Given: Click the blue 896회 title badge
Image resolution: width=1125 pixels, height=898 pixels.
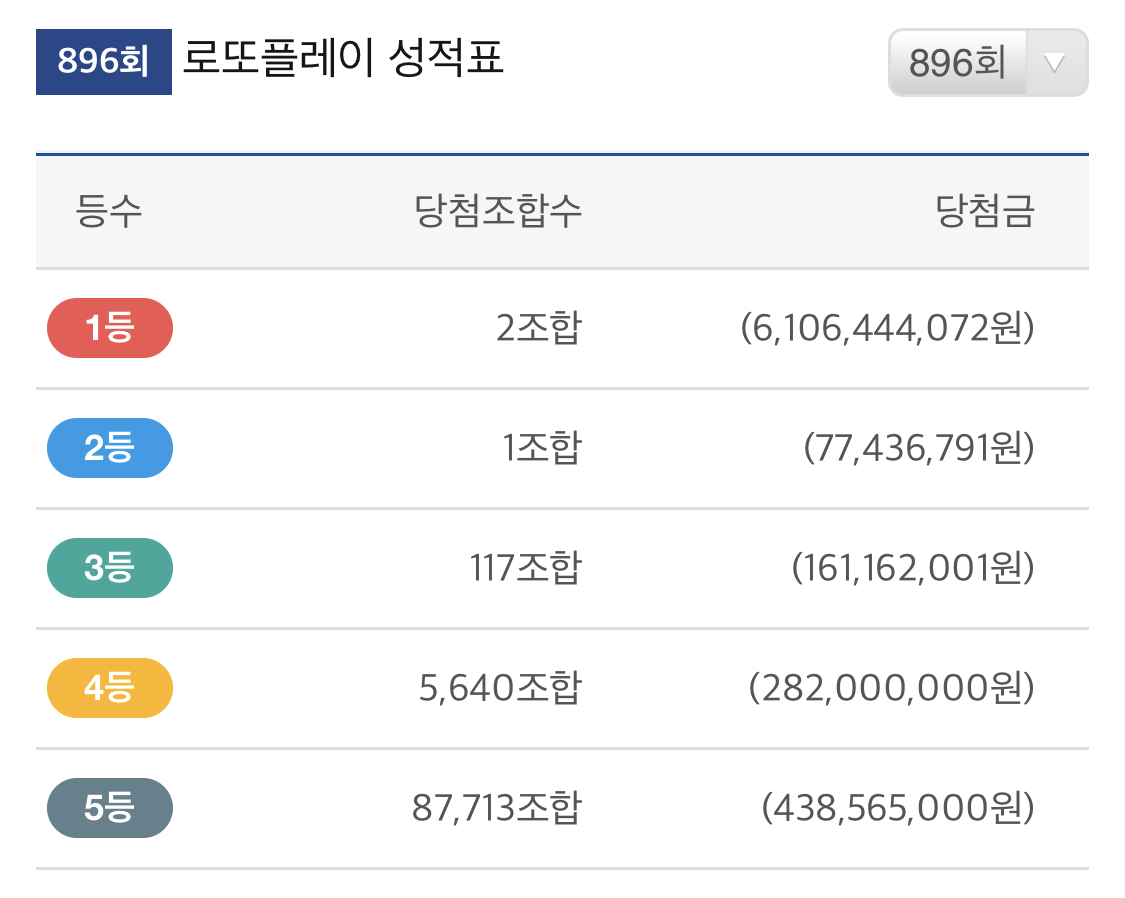Looking at the screenshot, I should [x=104, y=62].
